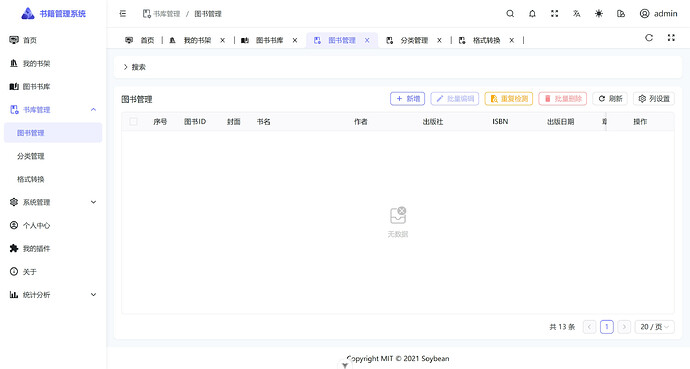Close the 格式转换 tab
This screenshot has width=690, height=369.
click(x=512, y=40)
